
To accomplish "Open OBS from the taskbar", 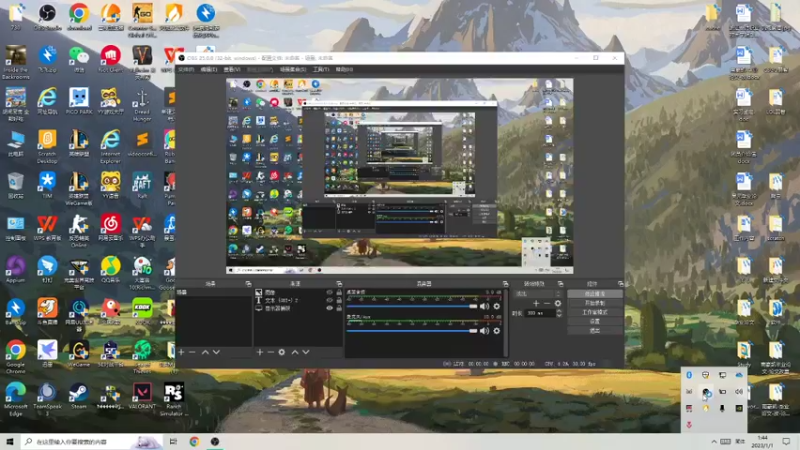I will tap(215, 441).
